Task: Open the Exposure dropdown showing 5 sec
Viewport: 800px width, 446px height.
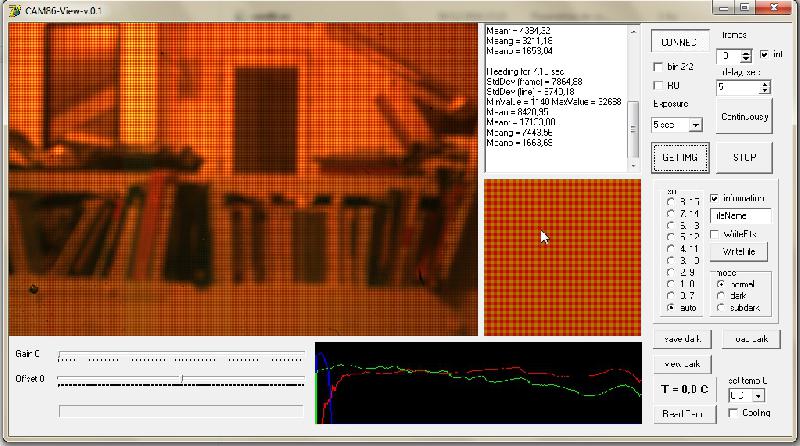Action: click(x=695, y=125)
